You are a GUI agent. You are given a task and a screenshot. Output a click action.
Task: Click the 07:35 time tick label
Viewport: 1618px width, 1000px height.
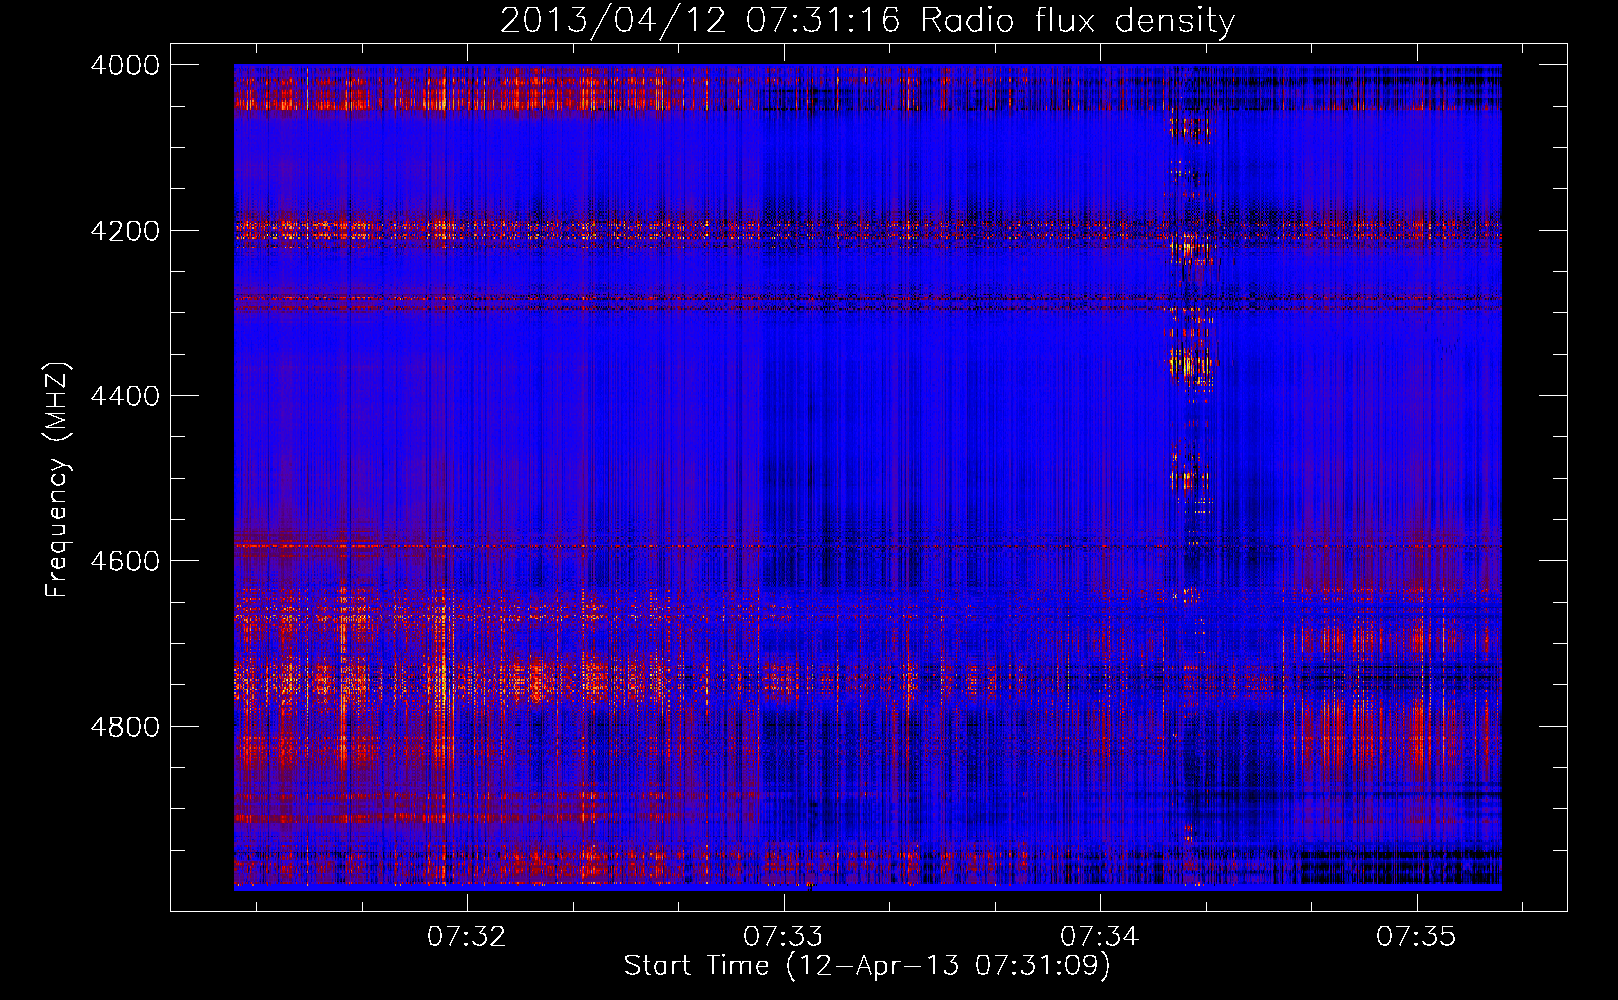point(1416,937)
